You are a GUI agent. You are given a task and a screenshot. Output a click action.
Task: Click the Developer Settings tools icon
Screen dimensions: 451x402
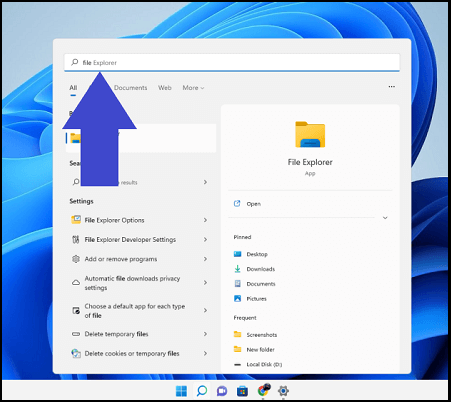click(x=76, y=239)
